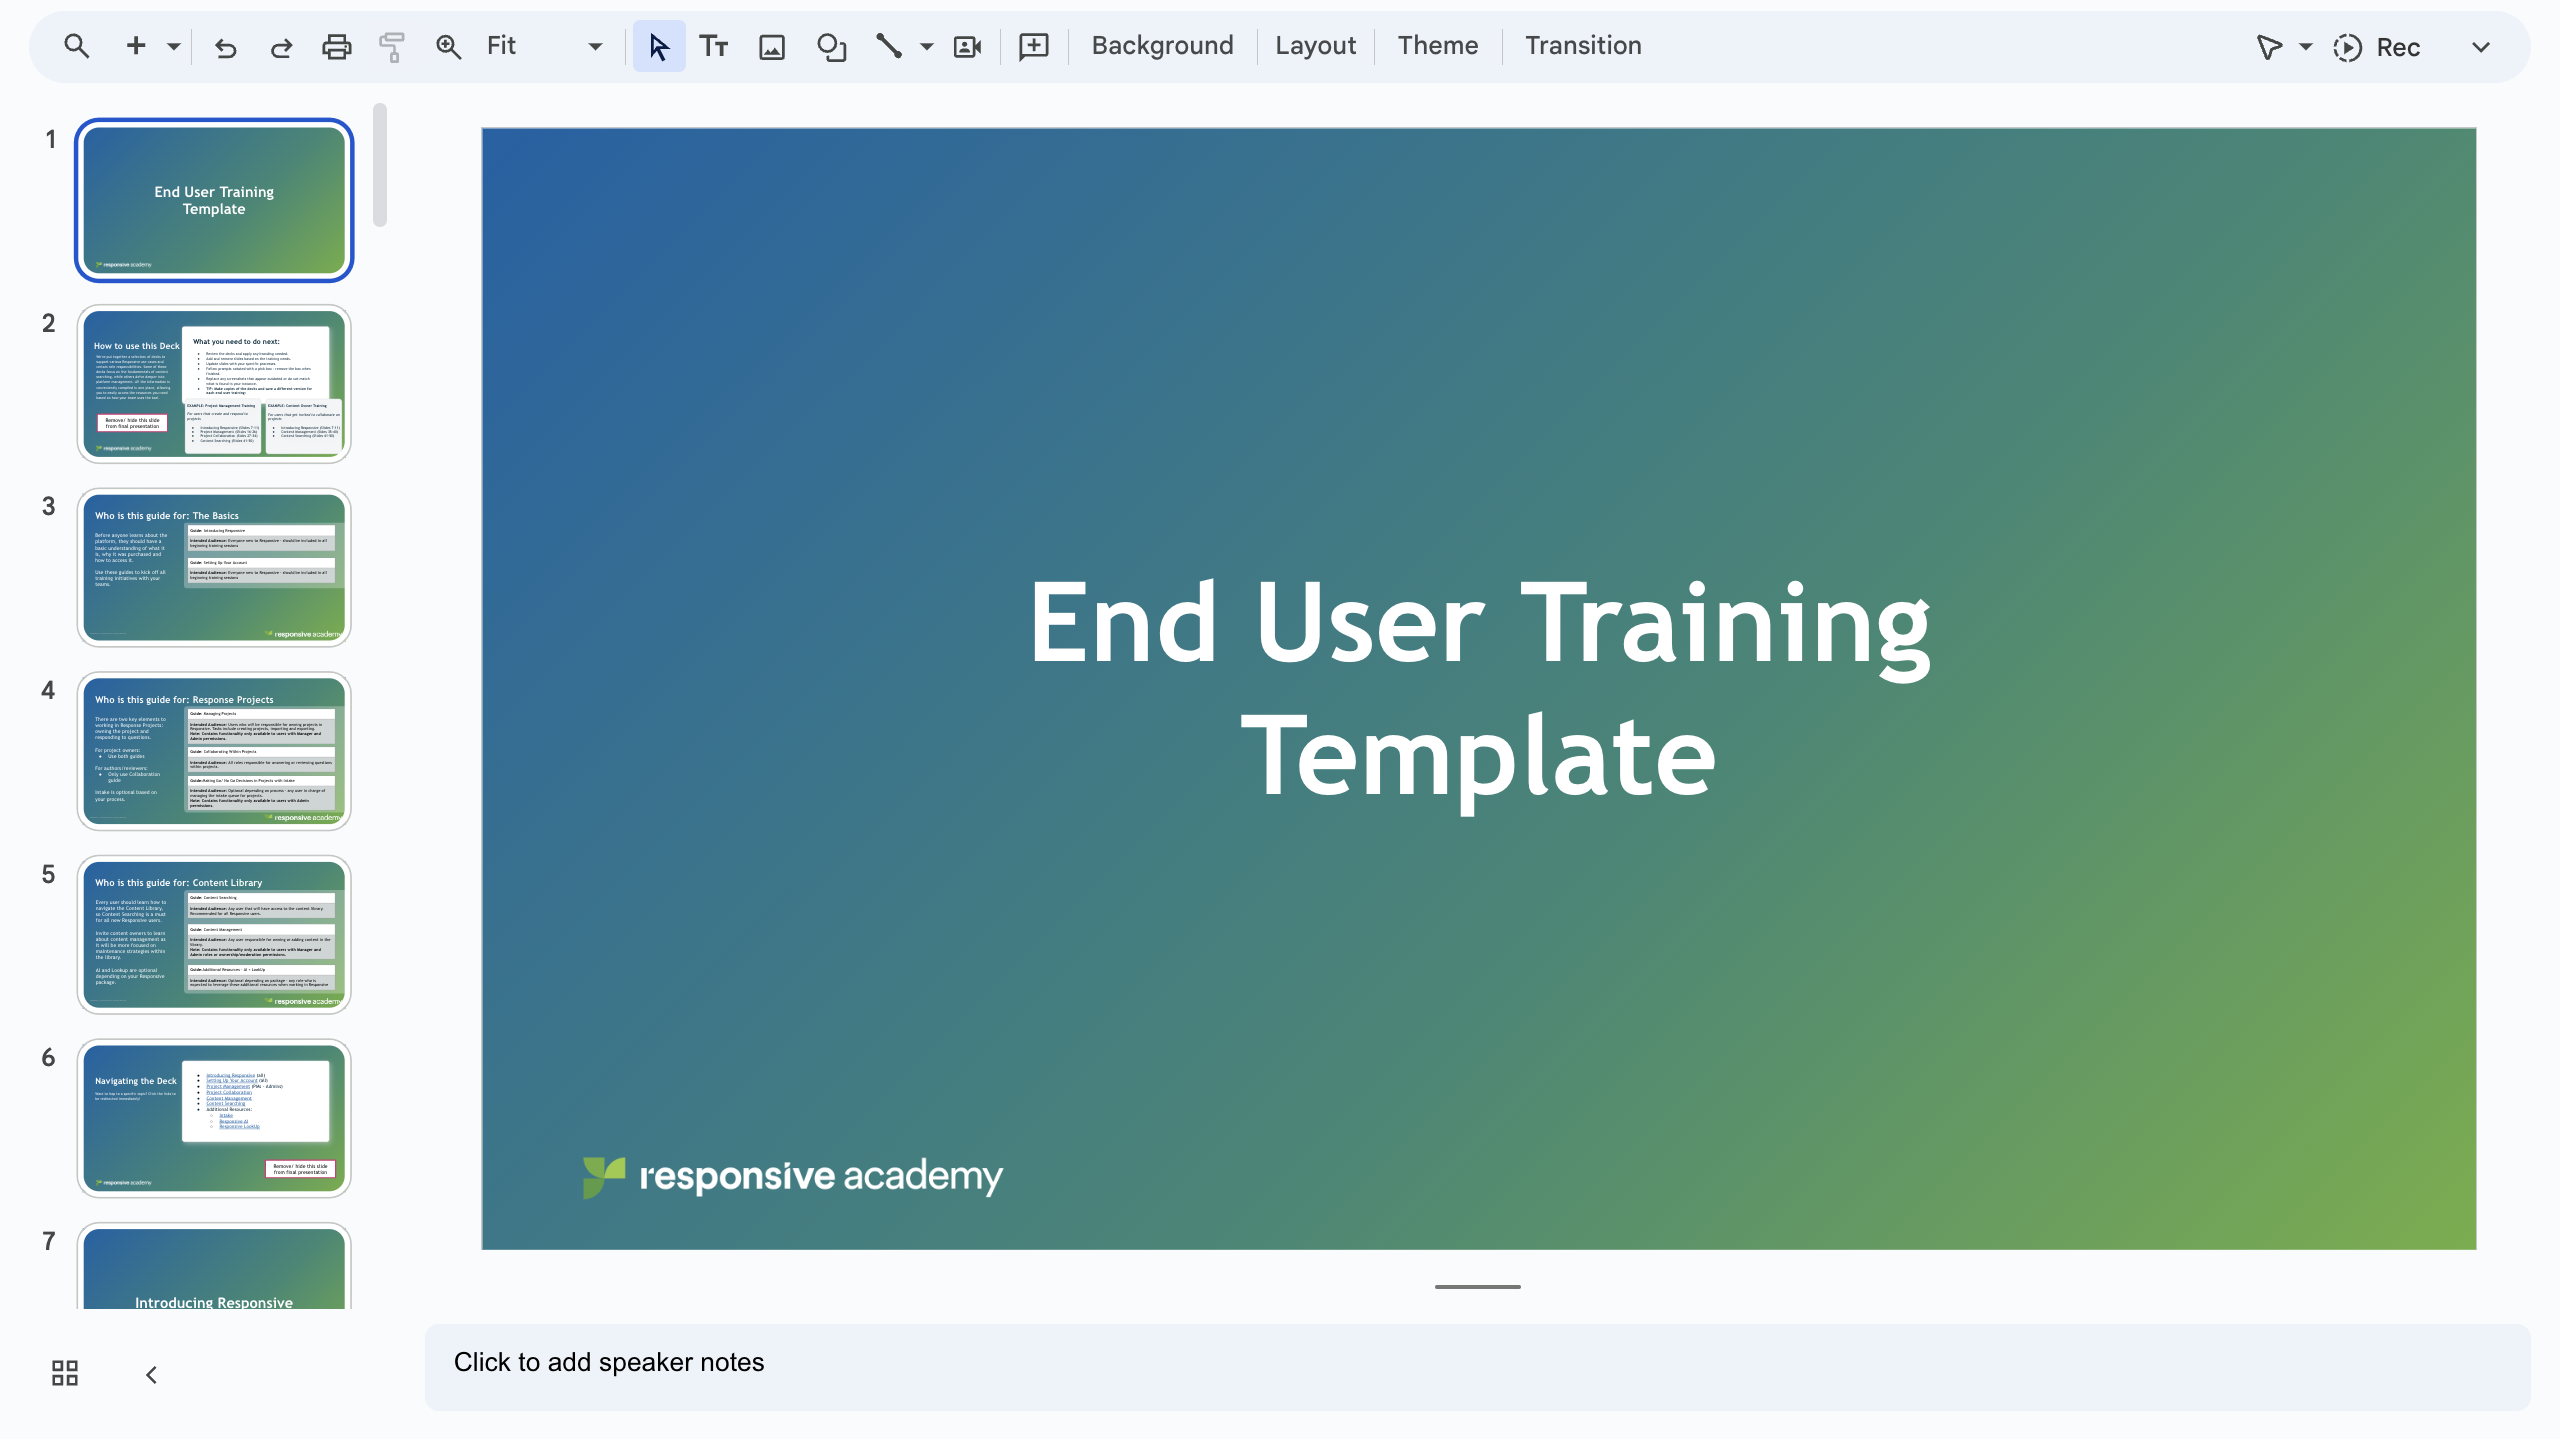This screenshot has height=1440, width=2560.
Task: Click the search menus magnifier icon
Action: [76, 46]
